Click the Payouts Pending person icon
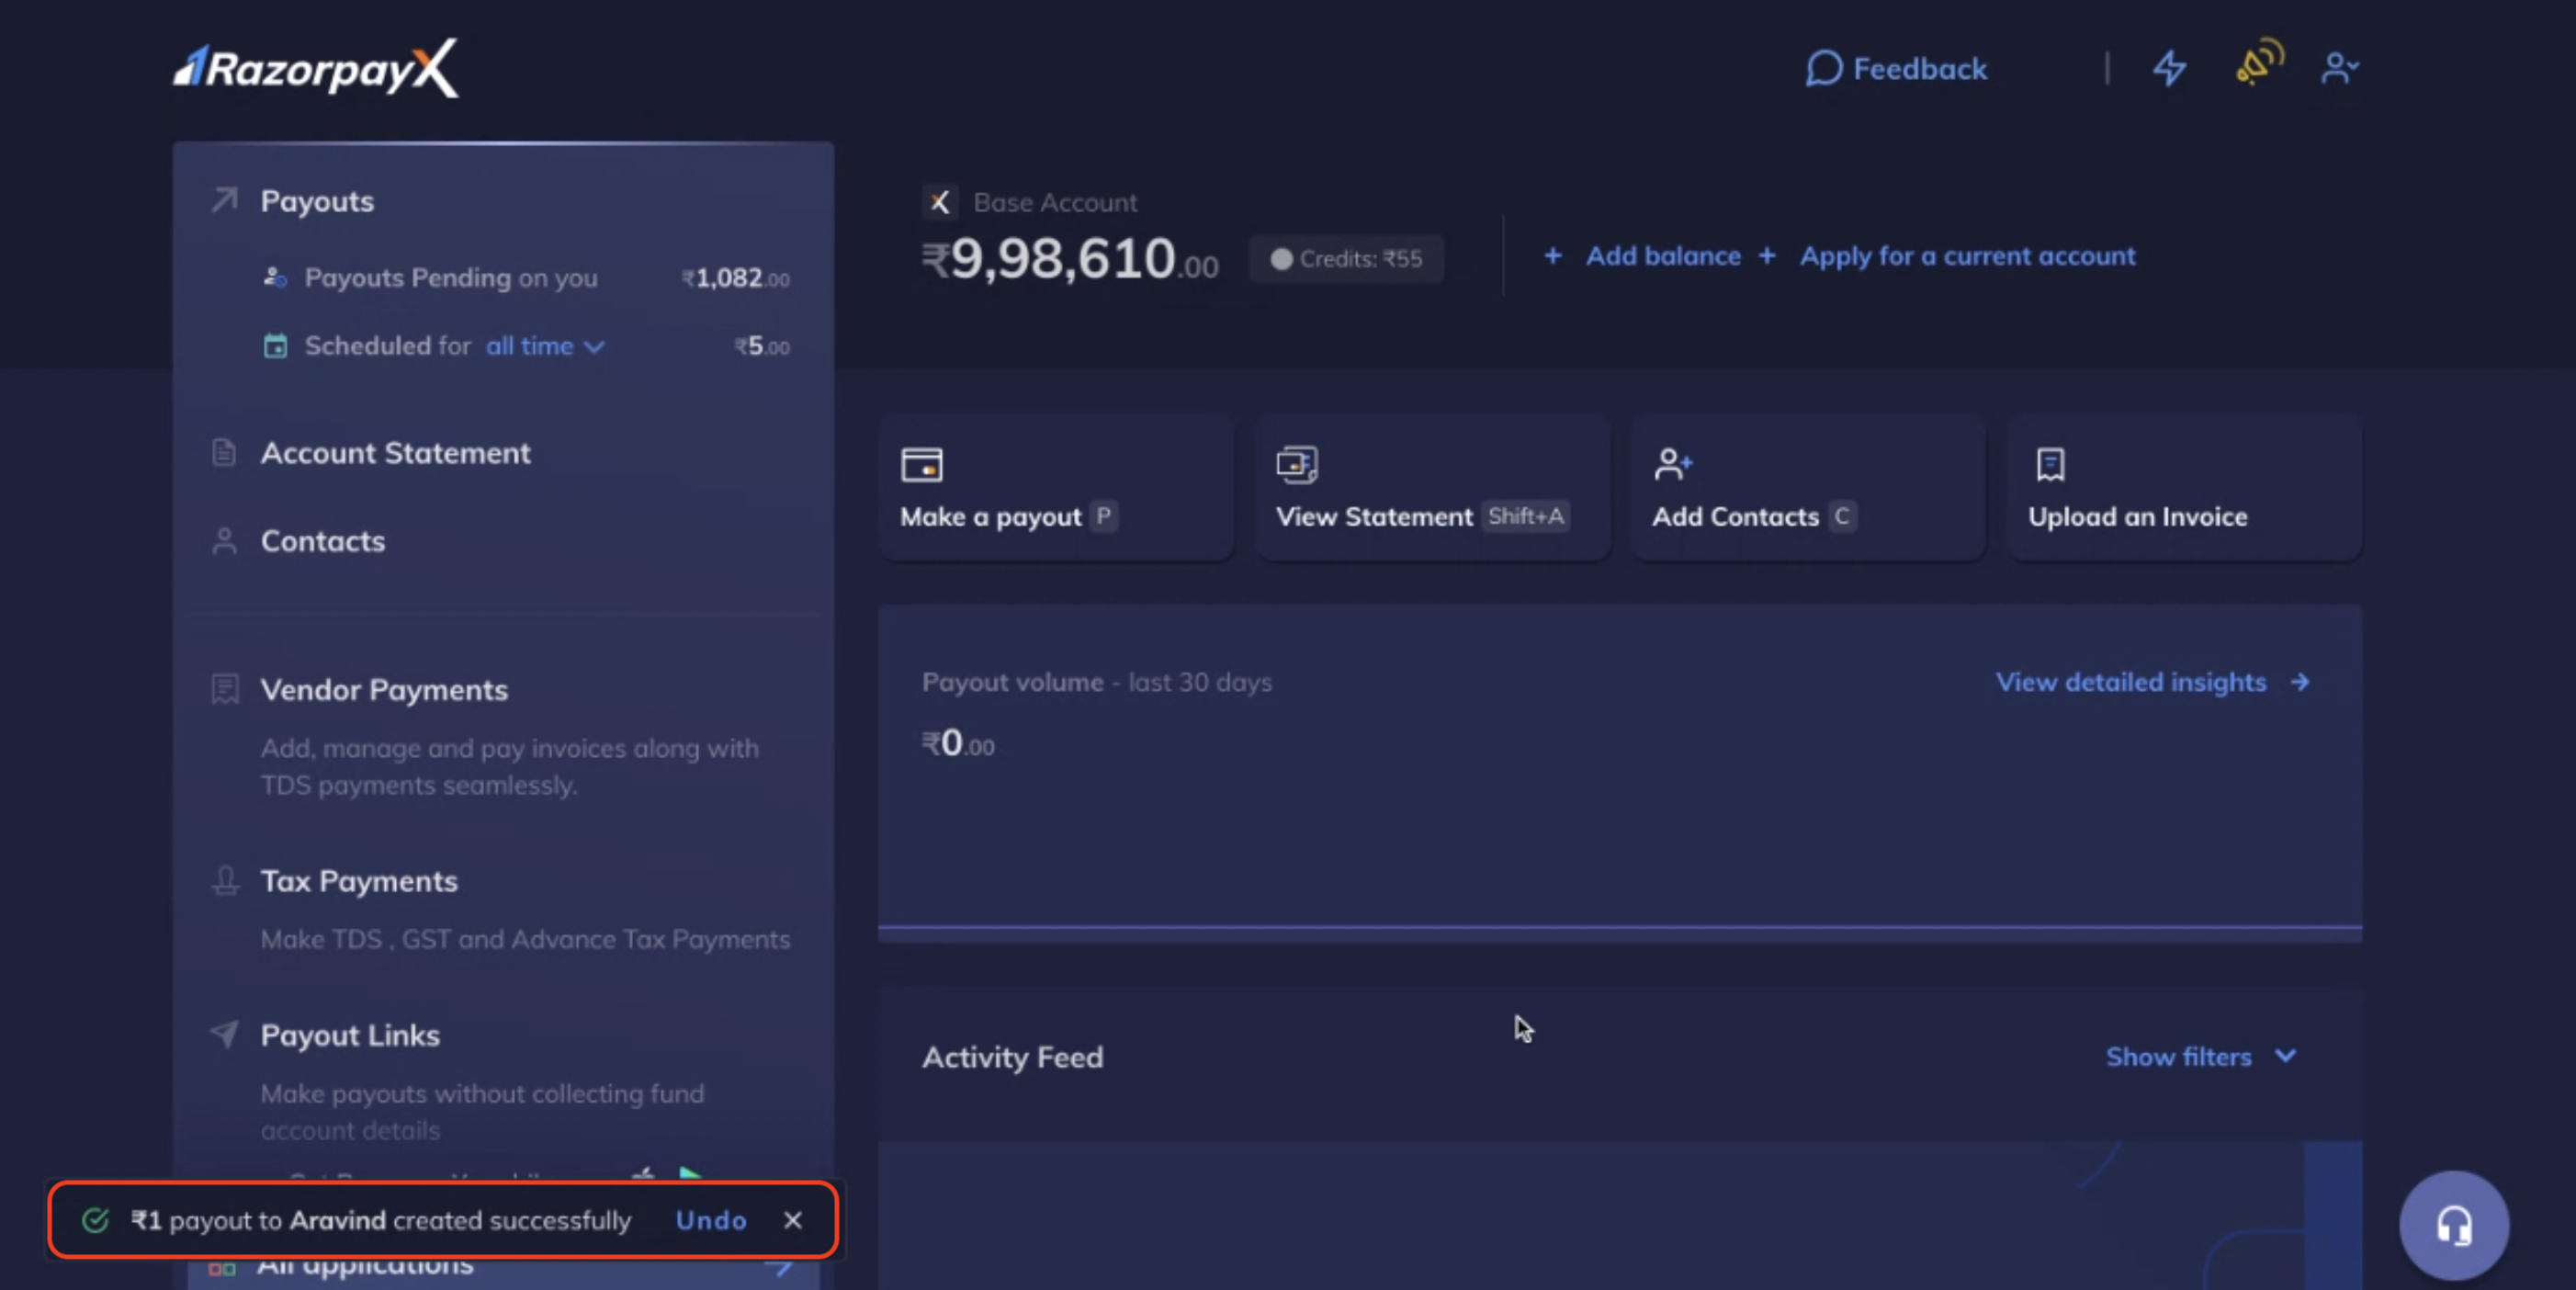The image size is (2576, 1290). (x=275, y=277)
